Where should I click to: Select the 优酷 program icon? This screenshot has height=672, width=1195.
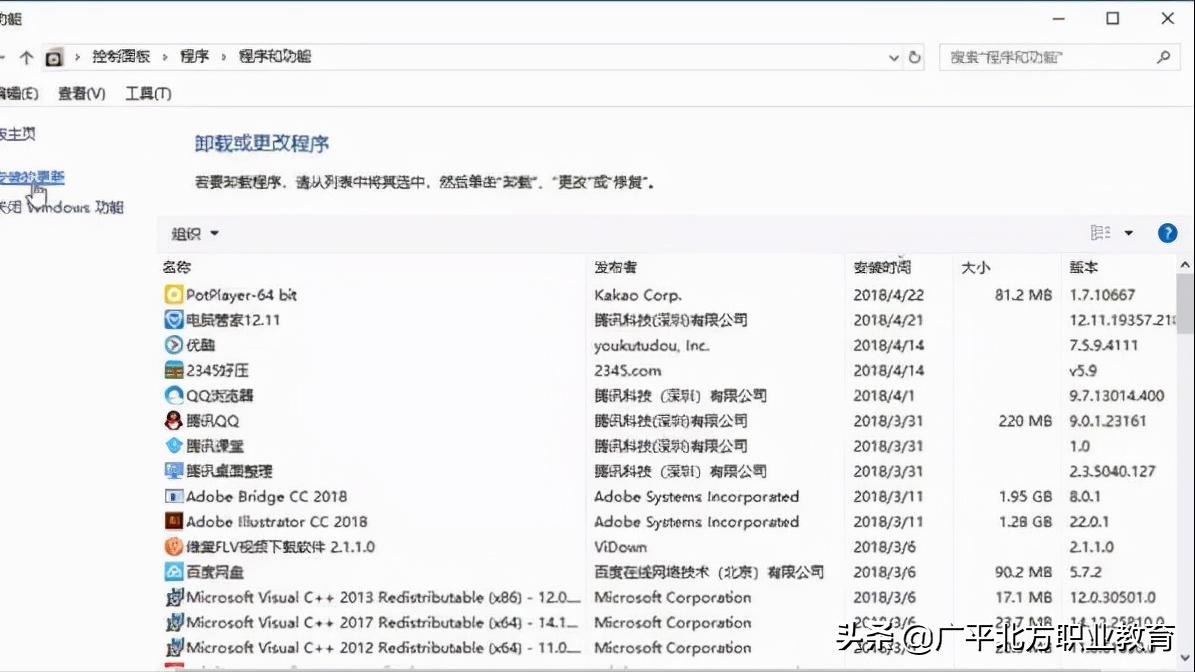(175, 344)
